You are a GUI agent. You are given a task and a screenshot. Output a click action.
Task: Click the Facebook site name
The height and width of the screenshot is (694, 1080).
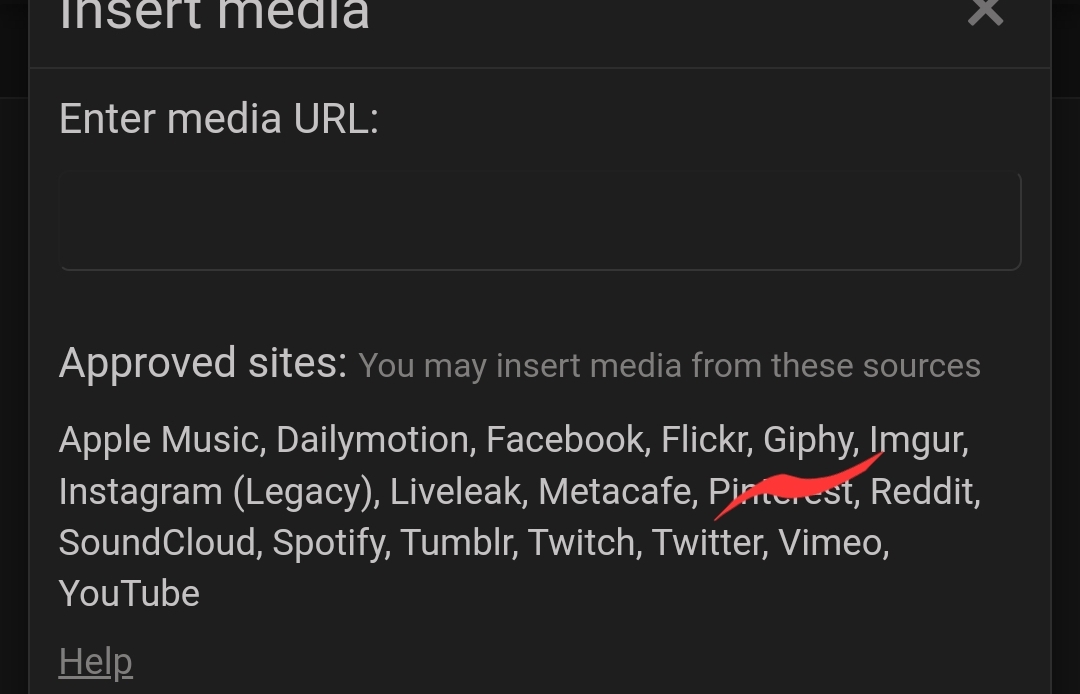click(566, 440)
